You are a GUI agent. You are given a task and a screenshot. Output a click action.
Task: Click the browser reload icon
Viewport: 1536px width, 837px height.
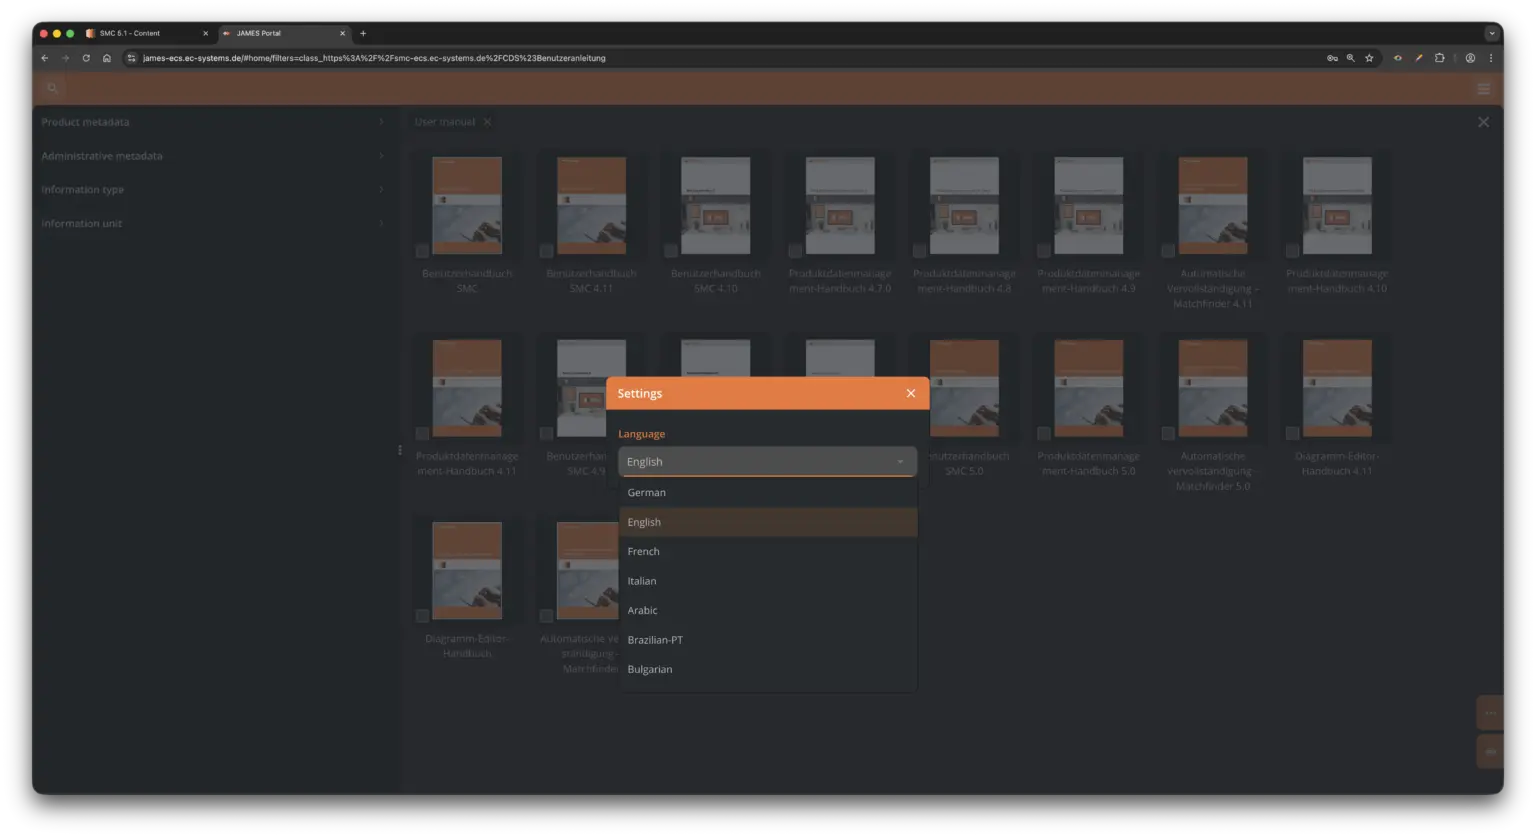(x=86, y=58)
